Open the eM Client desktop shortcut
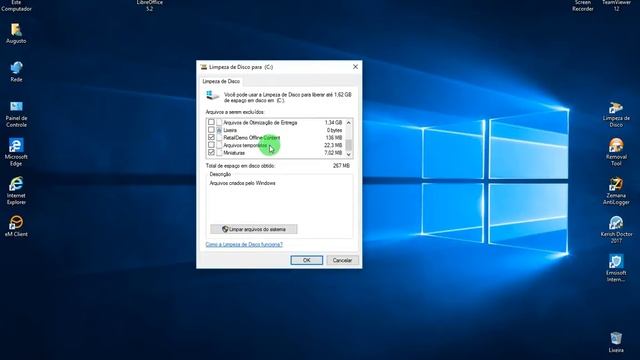 point(16,226)
